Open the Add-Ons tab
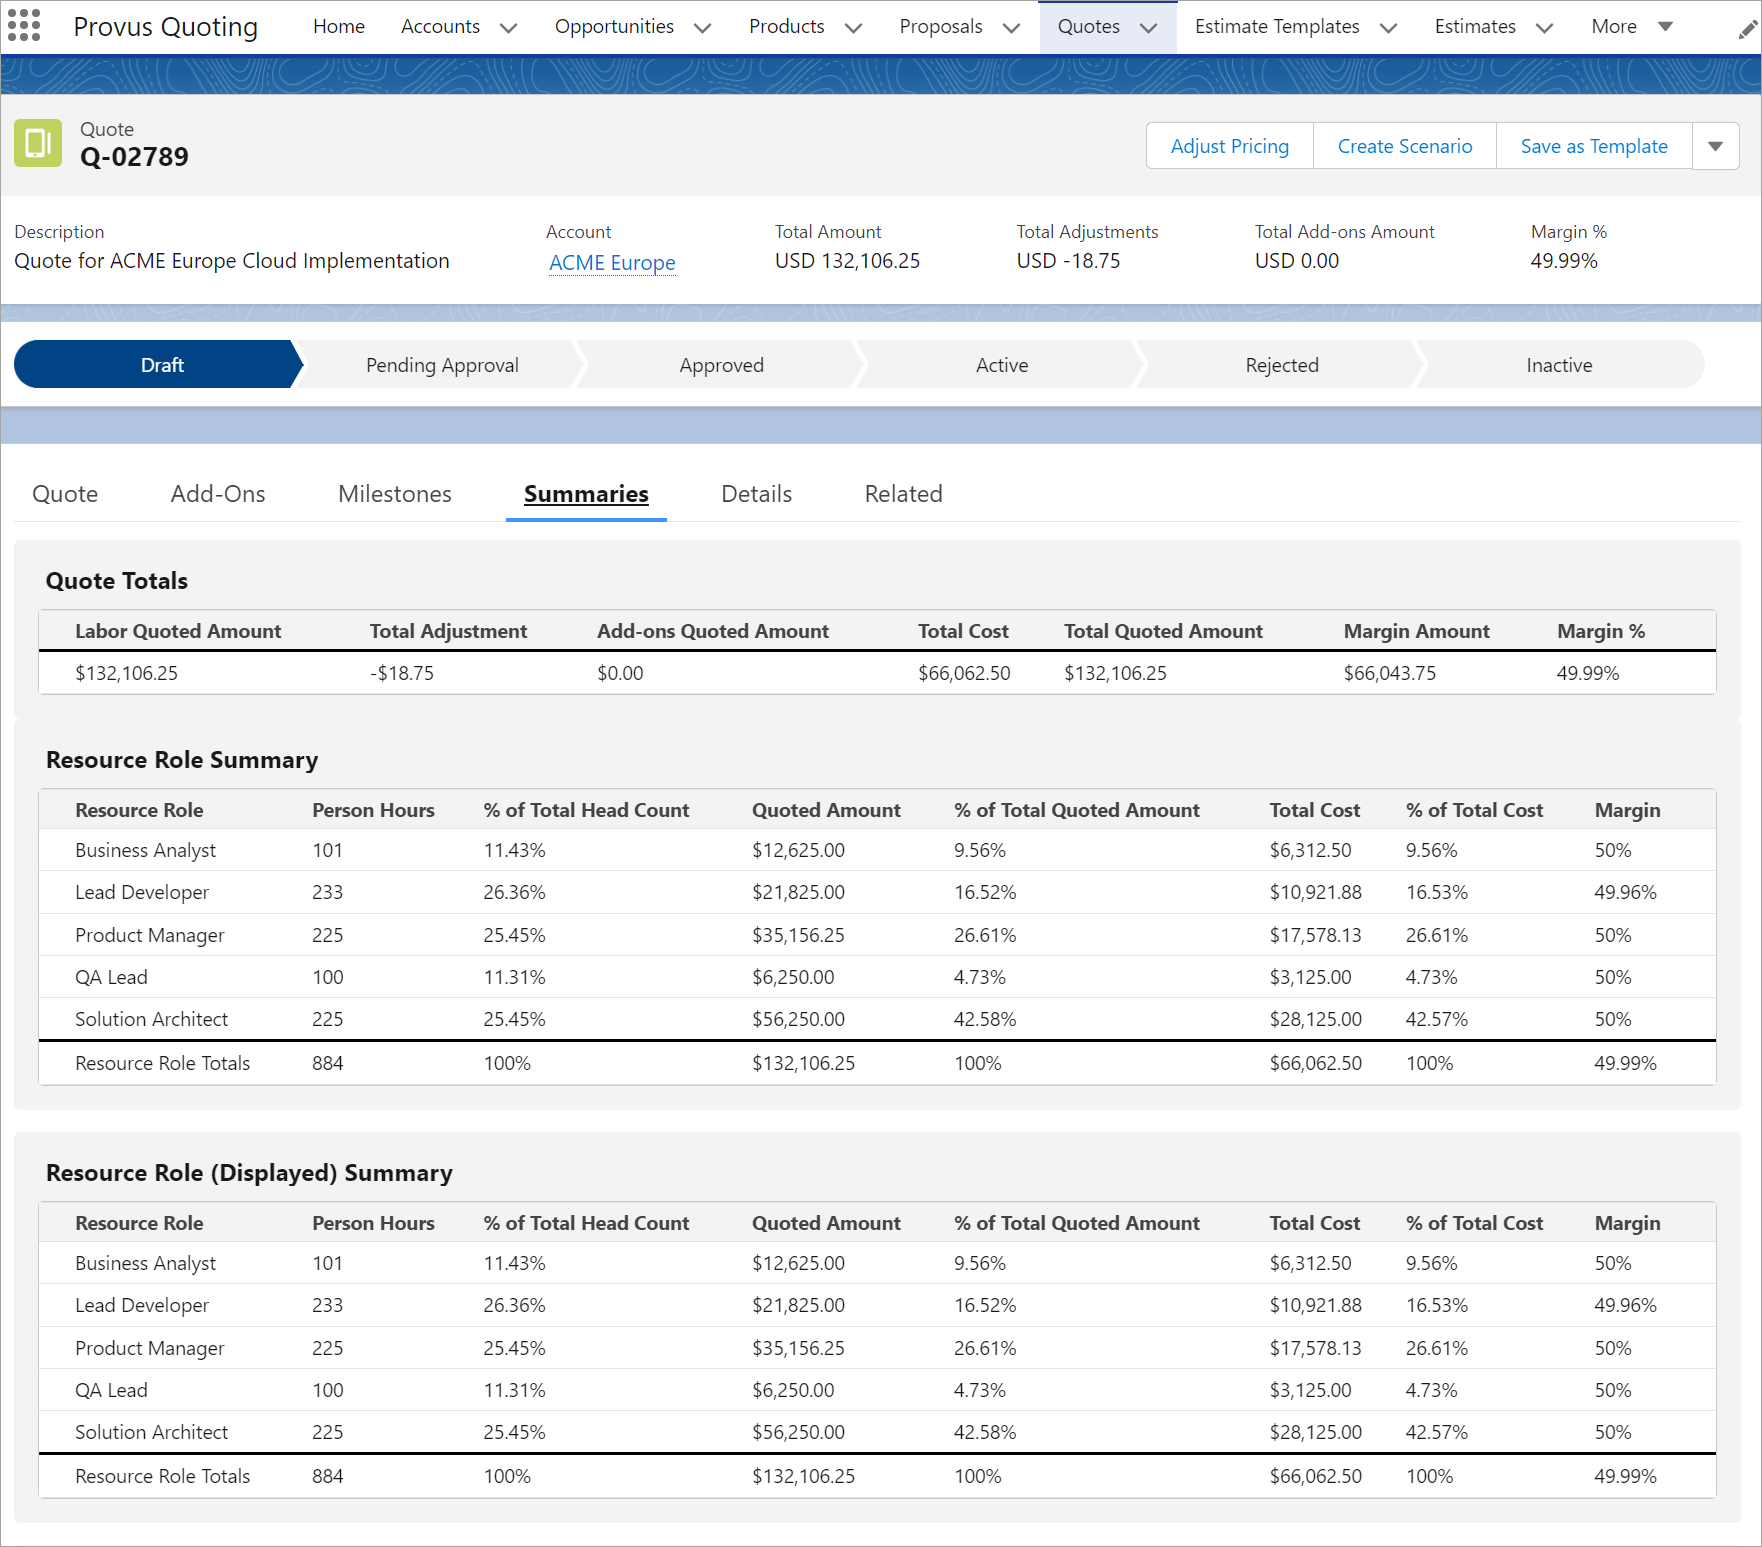Image resolution: width=1762 pixels, height=1547 pixels. [x=218, y=494]
